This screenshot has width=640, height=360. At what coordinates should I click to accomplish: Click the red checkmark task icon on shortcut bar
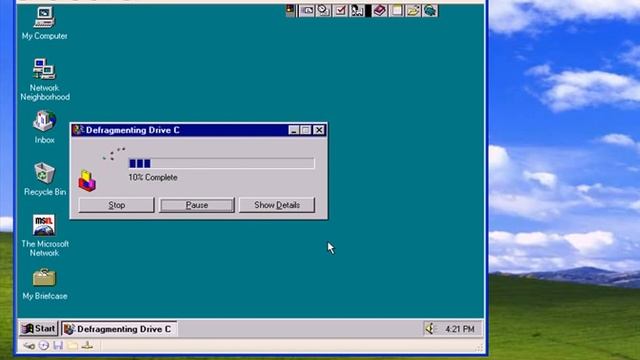point(340,11)
